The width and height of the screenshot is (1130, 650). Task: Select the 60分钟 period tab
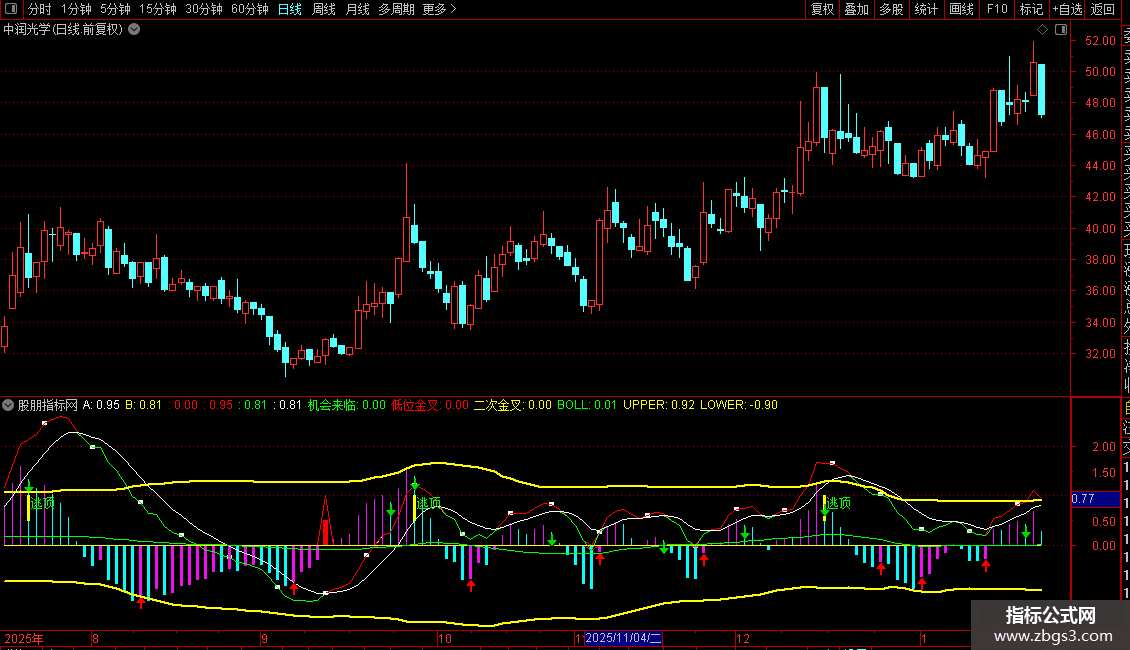(250, 9)
